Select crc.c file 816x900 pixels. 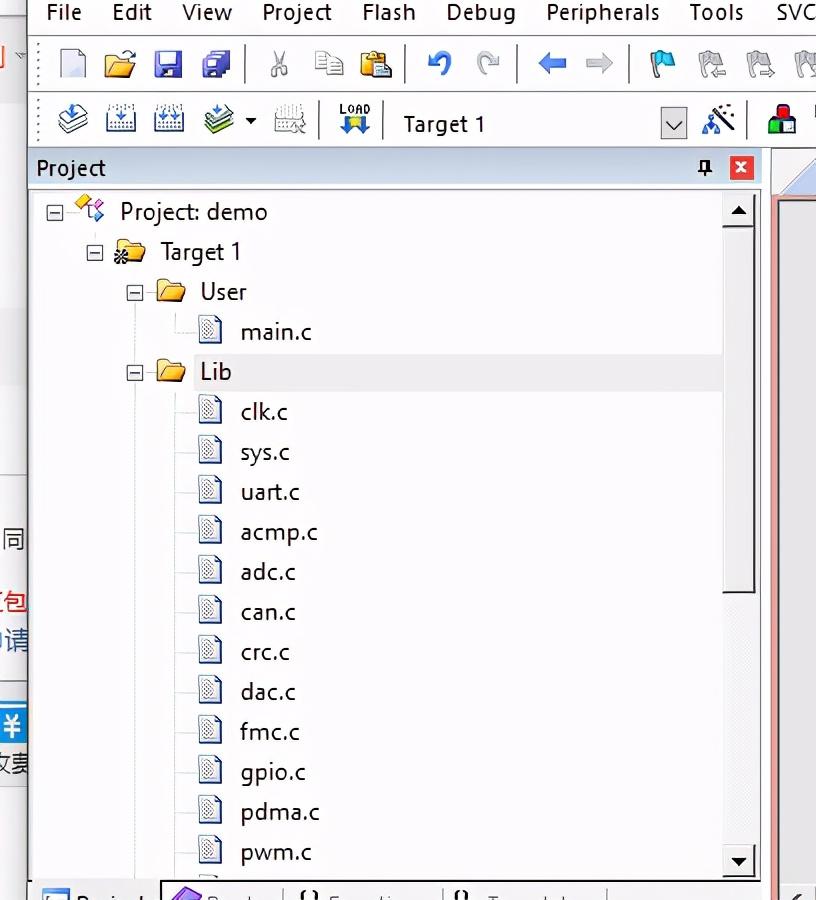(x=265, y=653)
